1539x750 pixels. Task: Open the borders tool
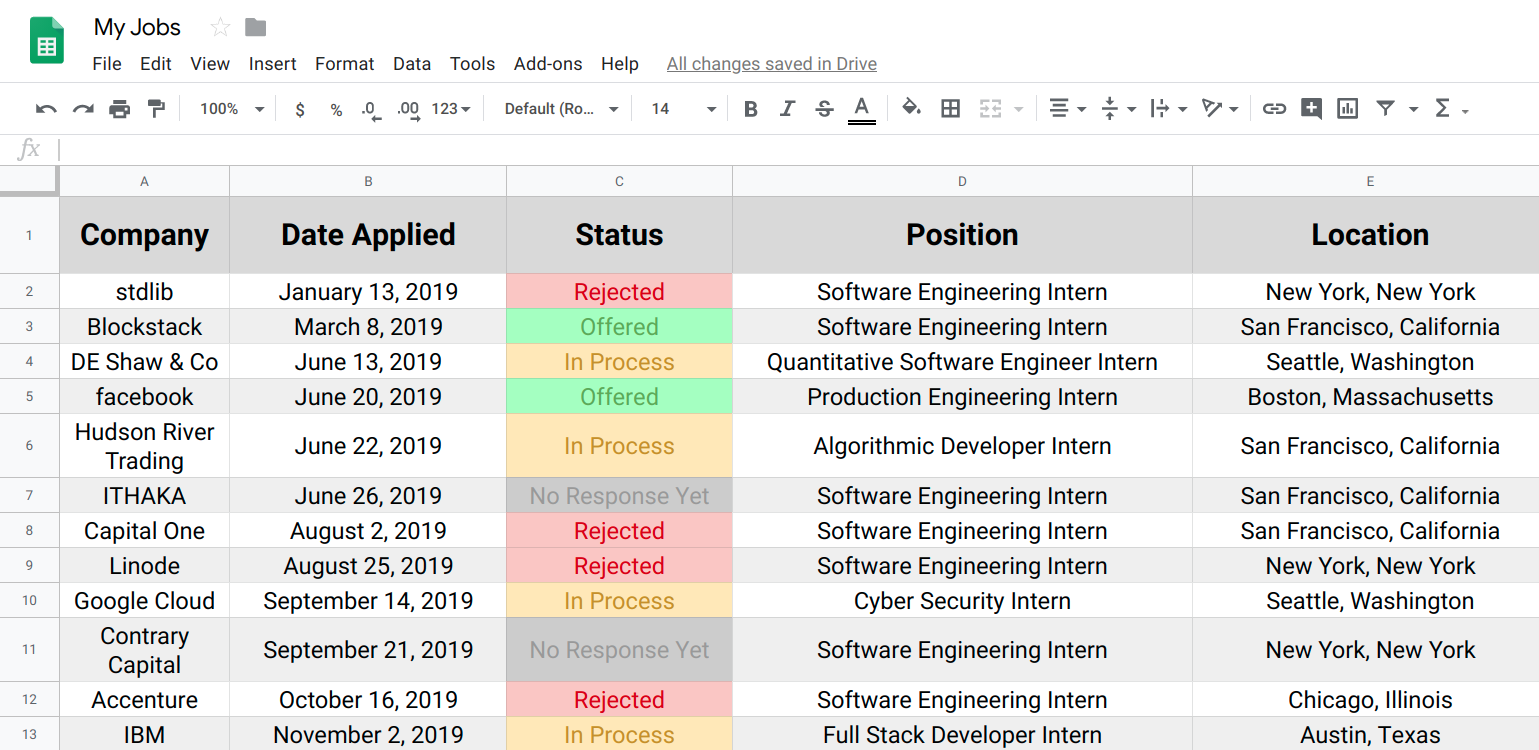950,109
